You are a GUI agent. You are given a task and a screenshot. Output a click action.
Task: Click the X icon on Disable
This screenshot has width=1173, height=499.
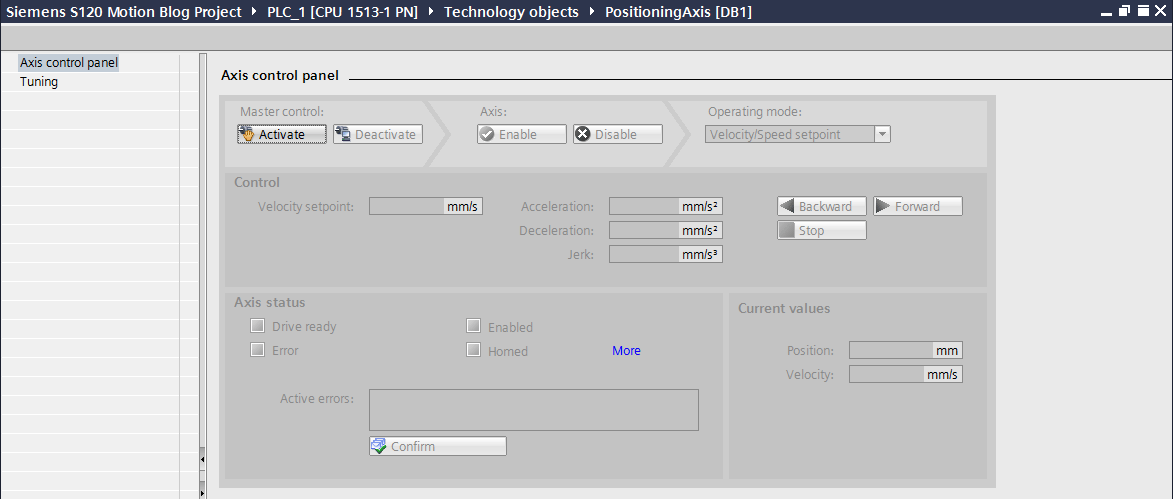(x=583, y=135)
